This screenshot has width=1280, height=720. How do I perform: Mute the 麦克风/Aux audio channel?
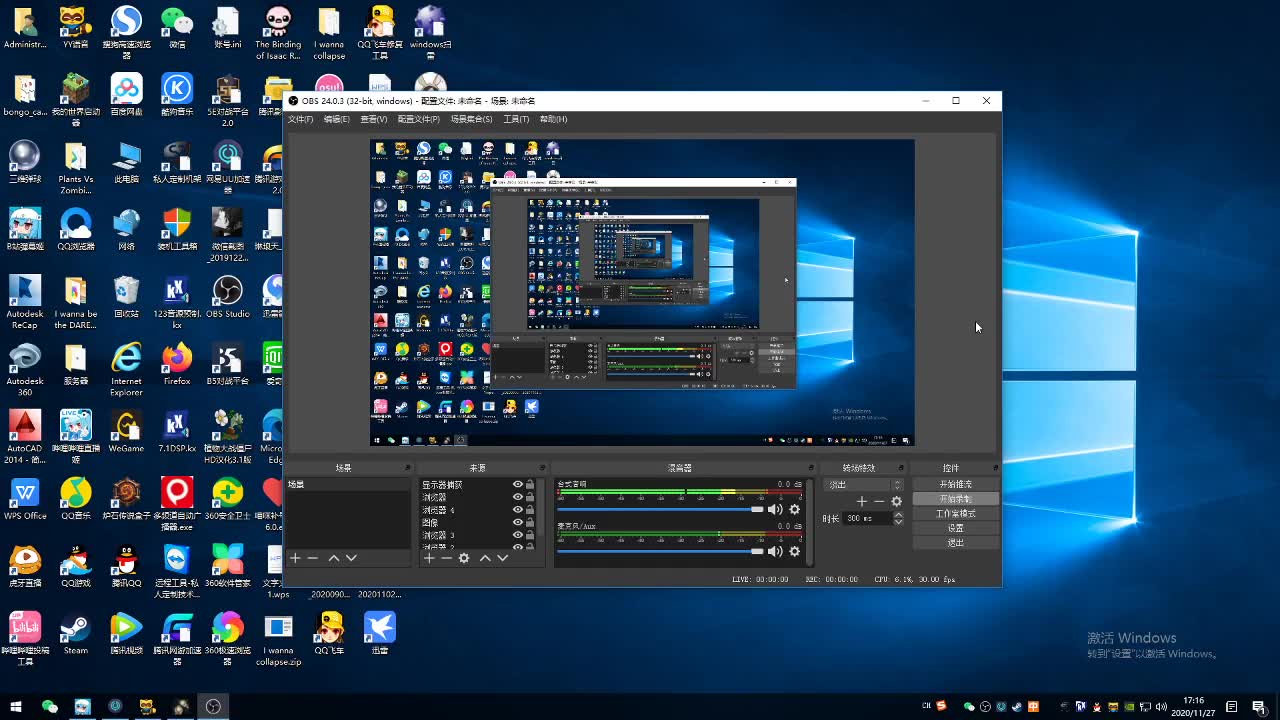point(775,551)
